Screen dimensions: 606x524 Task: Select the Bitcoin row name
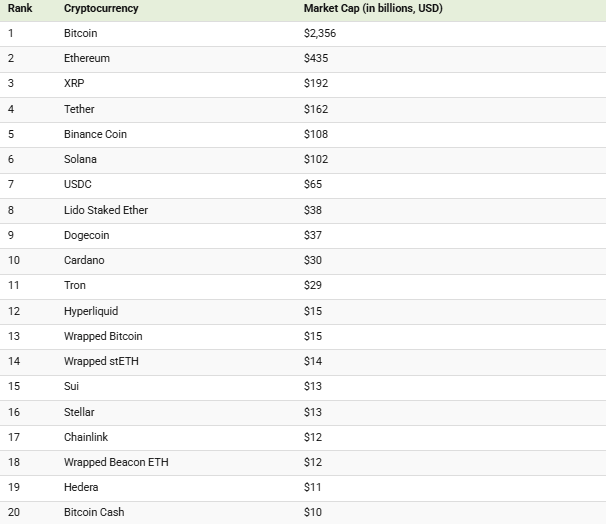coord(80,33)
